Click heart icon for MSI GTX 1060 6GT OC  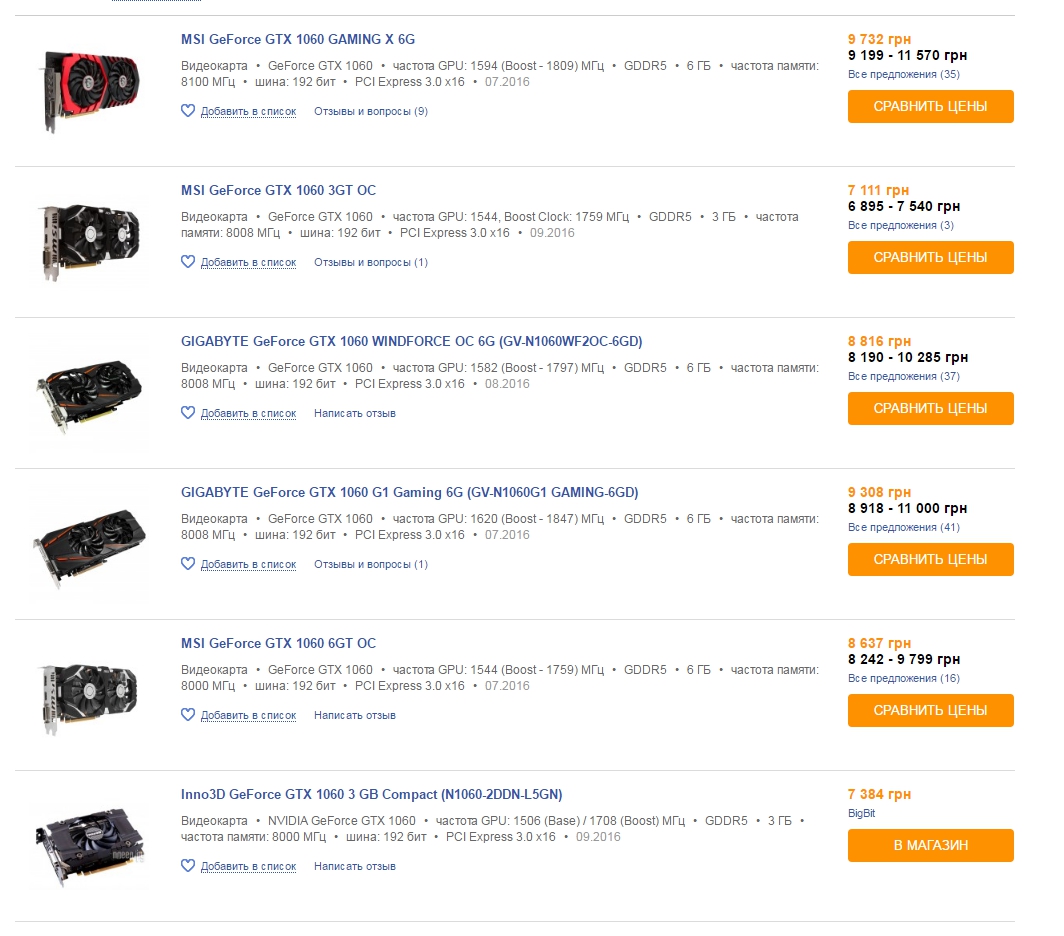point(187,715)
